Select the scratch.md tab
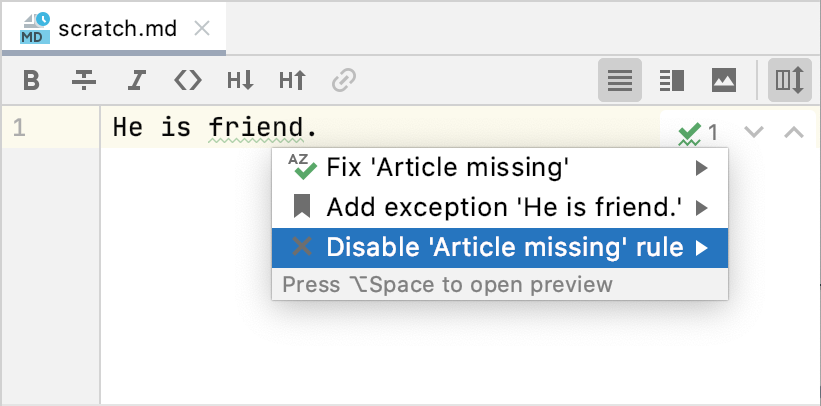 [x=117, y=28]
